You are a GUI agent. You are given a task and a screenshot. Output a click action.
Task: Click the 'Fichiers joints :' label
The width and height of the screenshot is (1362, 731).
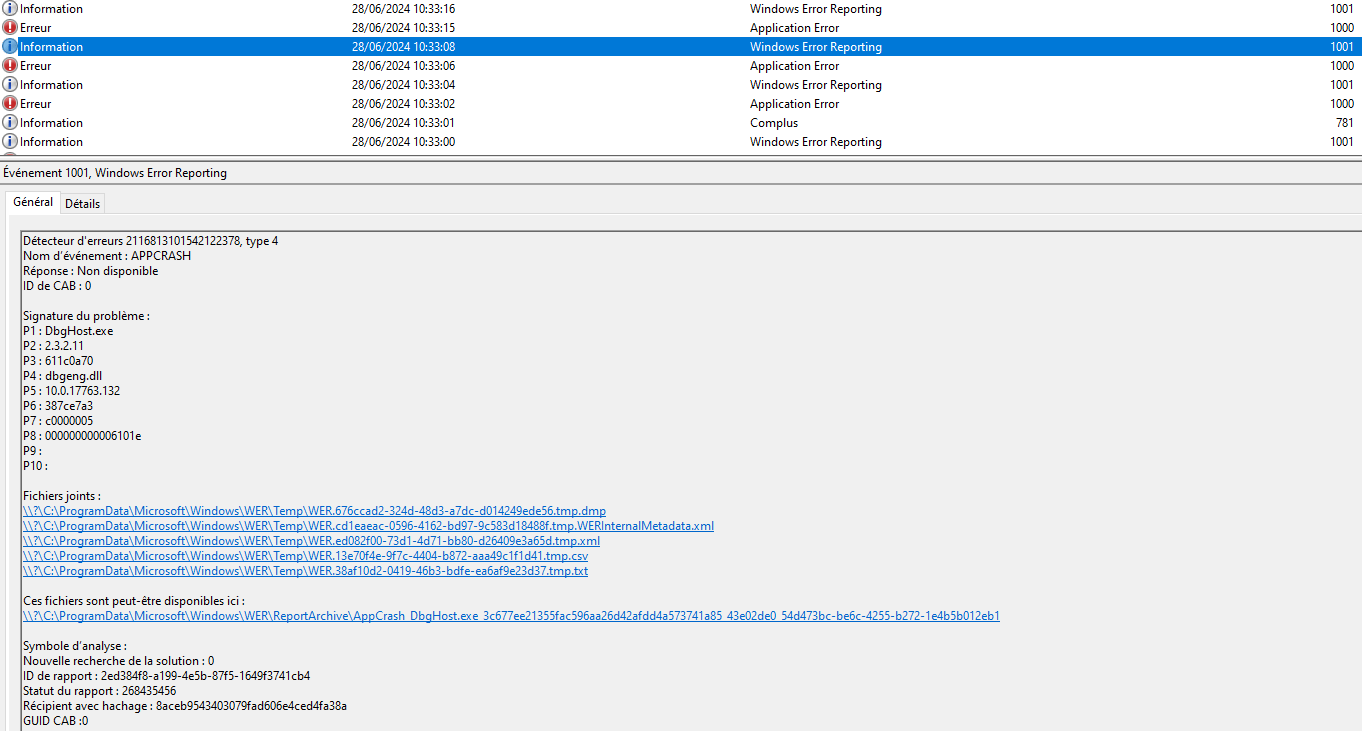point(62,496)
